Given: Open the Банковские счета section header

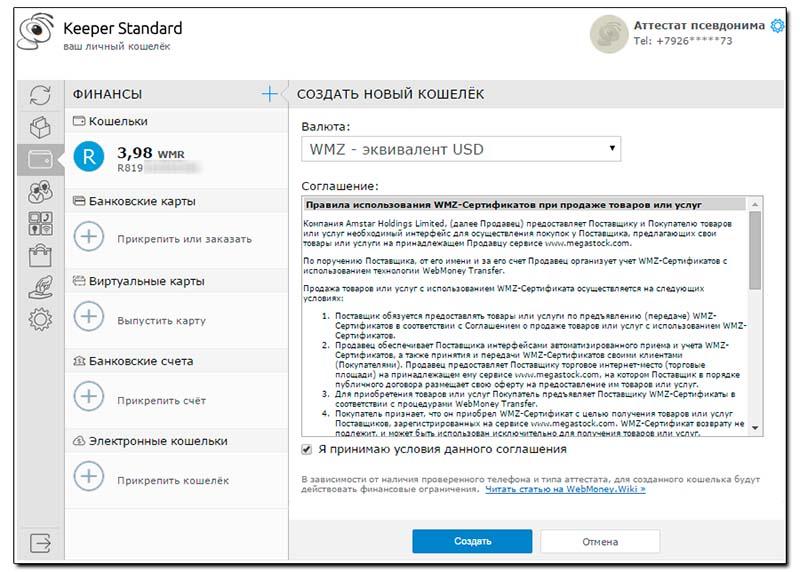Looking at the screenshot, I should point(177,361).
